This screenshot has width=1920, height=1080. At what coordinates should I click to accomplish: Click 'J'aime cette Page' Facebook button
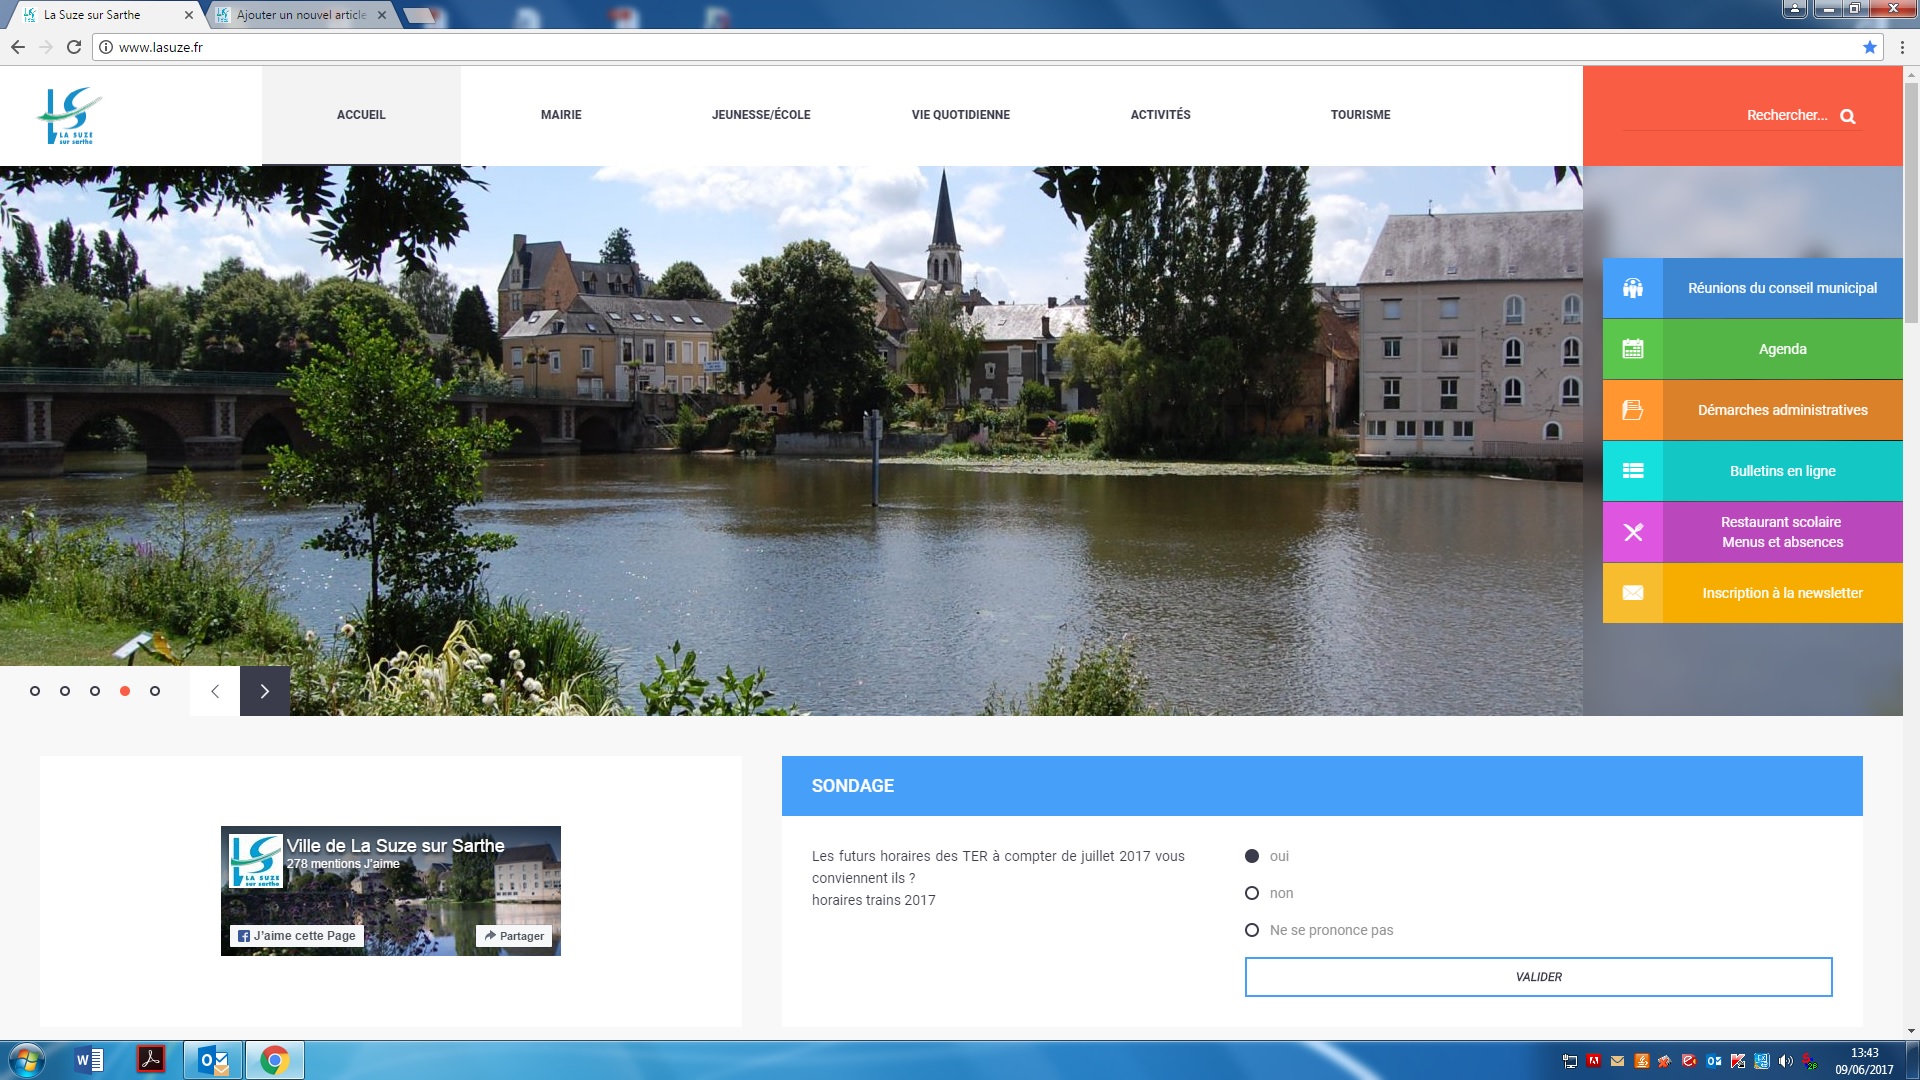click(297, 936)
